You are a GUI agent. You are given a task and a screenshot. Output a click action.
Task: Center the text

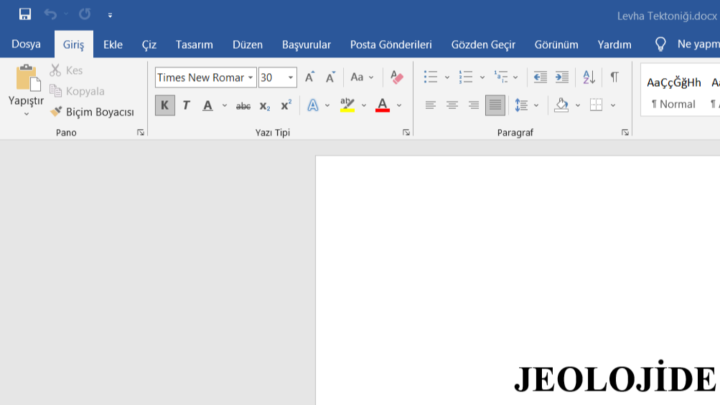point(452,105)
